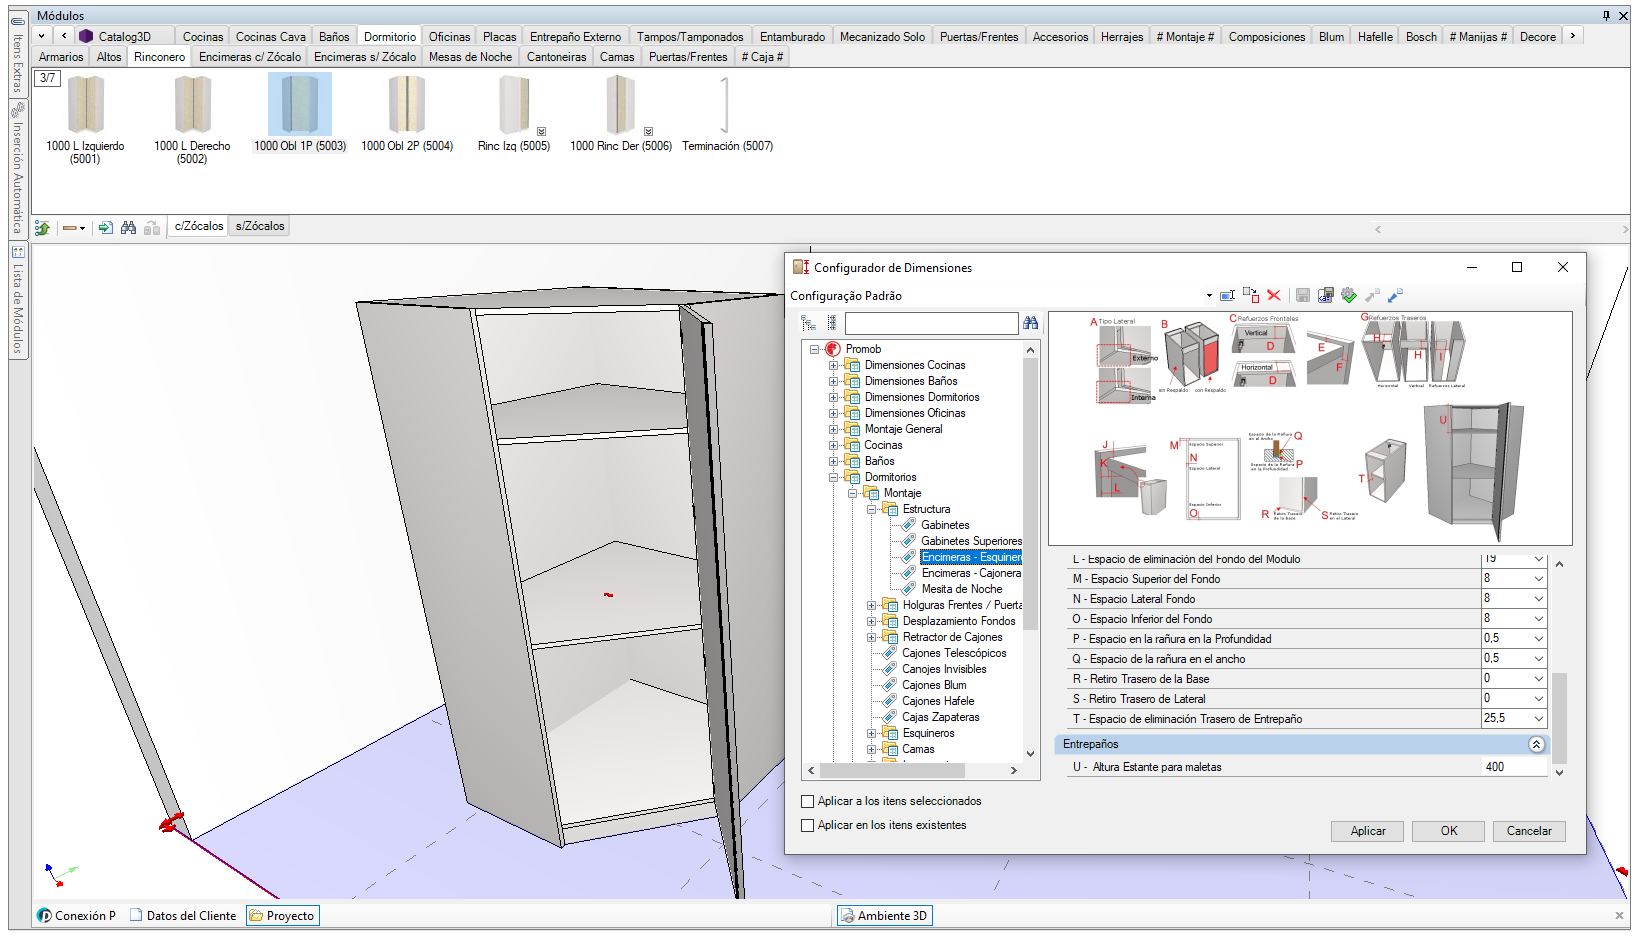1638x939 pixels.
Task: Click the U - Altura Estante para maletas value field
Action: 1514,767
